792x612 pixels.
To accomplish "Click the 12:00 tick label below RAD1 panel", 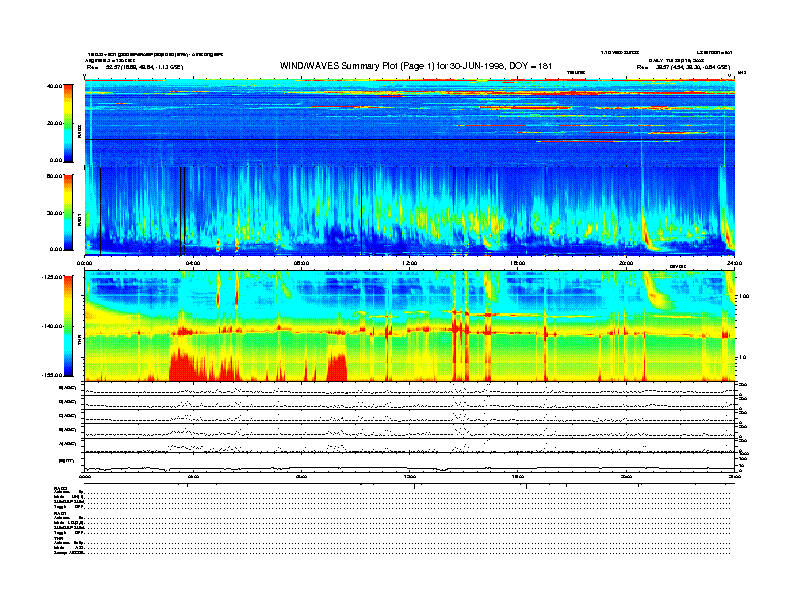I will pos(410,263).
